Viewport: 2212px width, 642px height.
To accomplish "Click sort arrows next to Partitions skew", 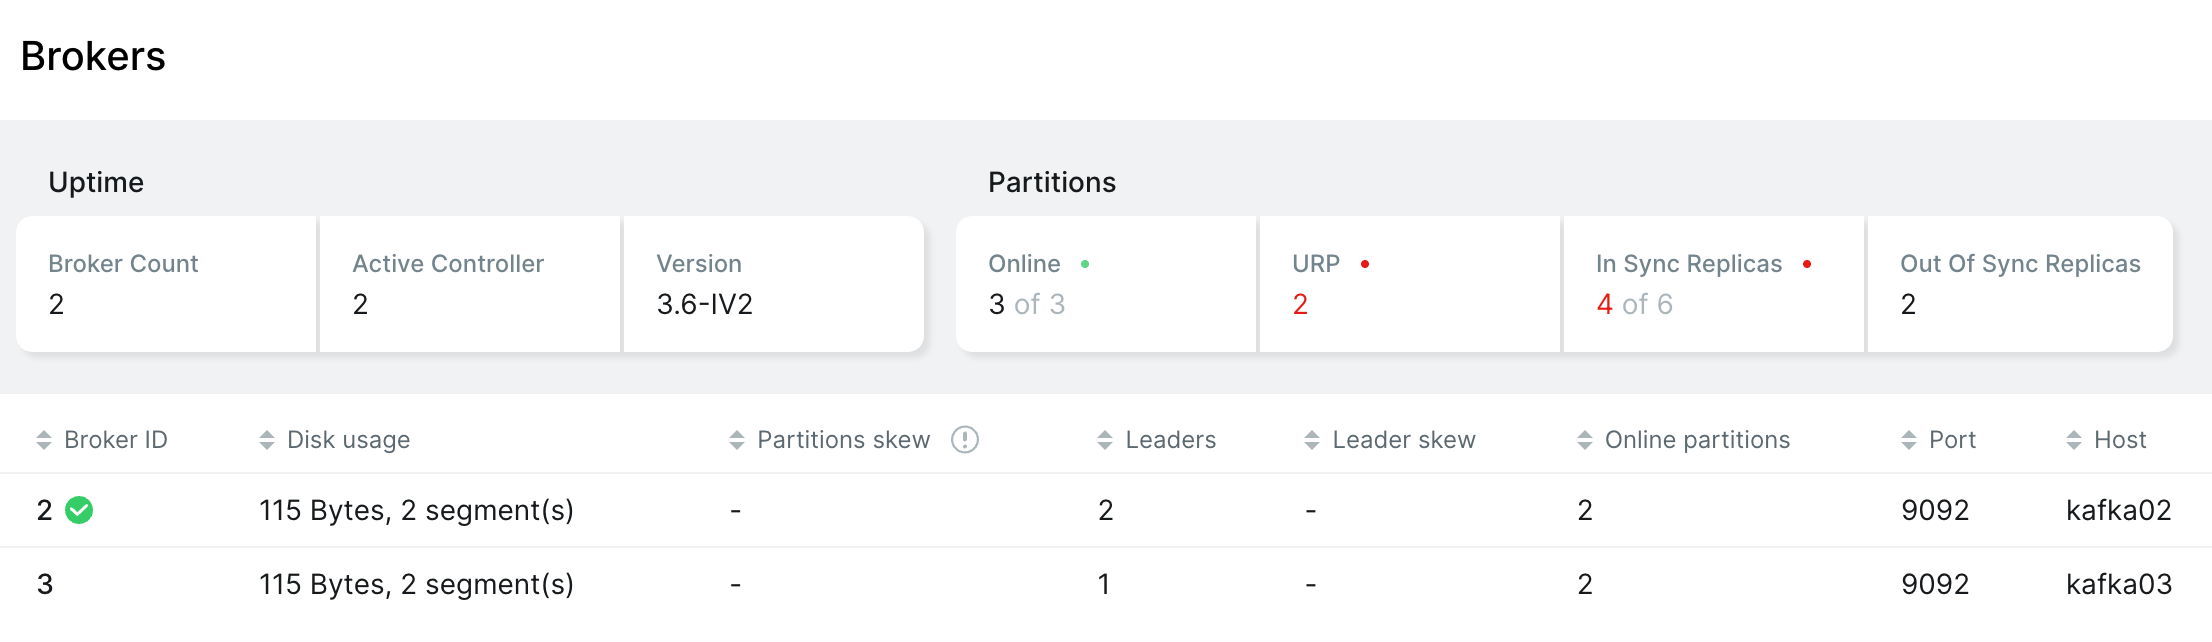I will [x=737, y=440].
